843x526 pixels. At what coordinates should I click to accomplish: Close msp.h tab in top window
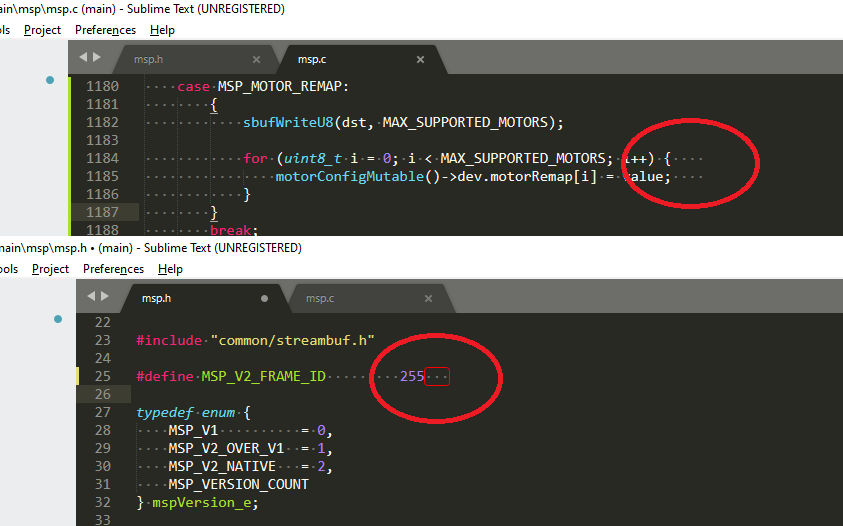coord(256,60)
